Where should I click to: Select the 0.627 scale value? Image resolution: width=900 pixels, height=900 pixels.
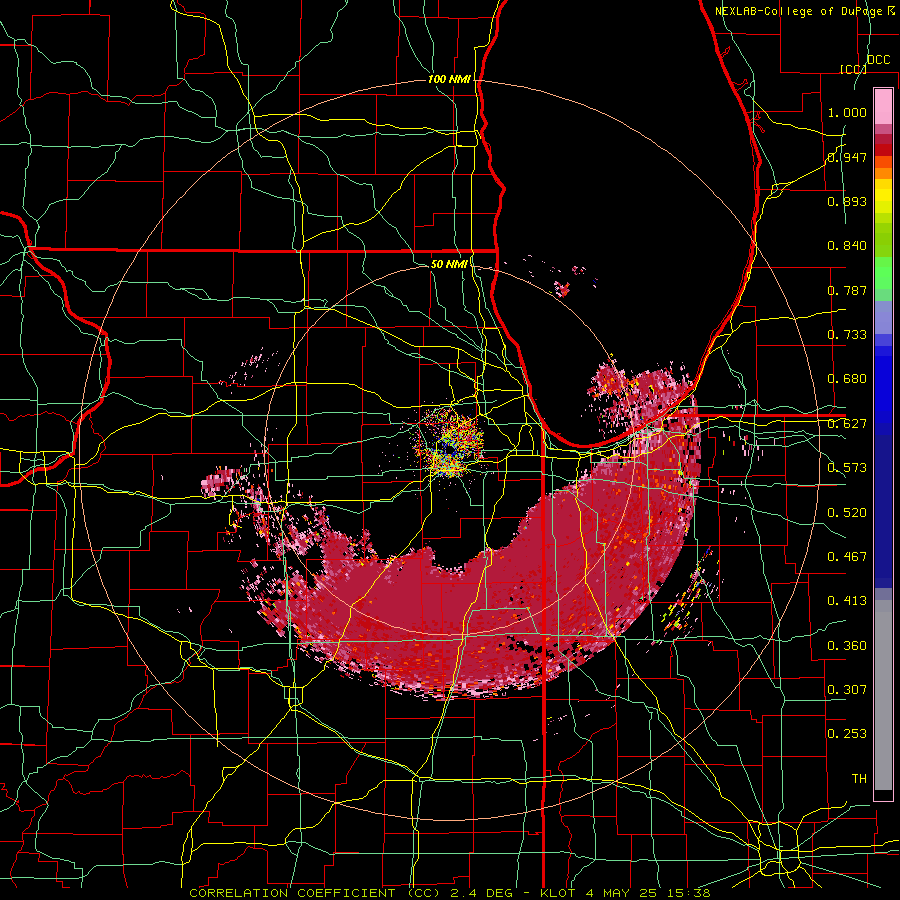(x=847, y=424)
